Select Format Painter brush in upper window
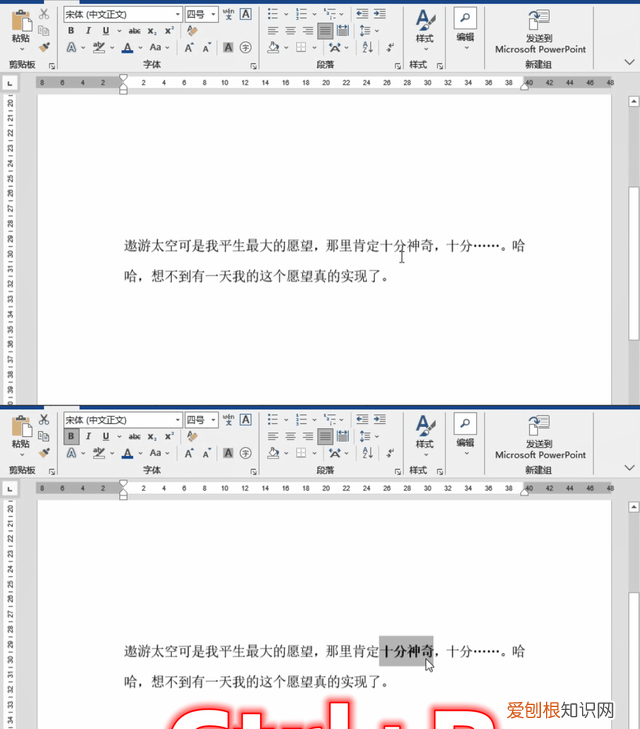 (x=44, y=47)
